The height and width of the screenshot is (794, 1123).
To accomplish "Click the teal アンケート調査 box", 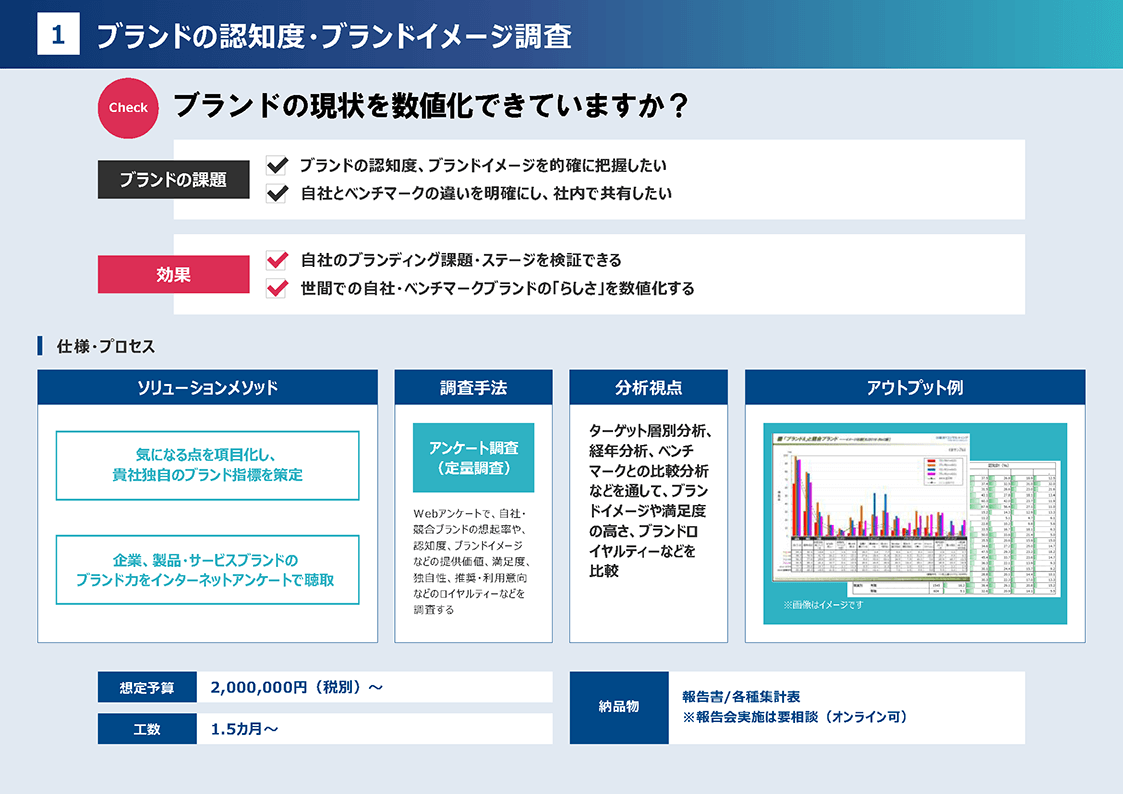I will (x=473, y=458).
